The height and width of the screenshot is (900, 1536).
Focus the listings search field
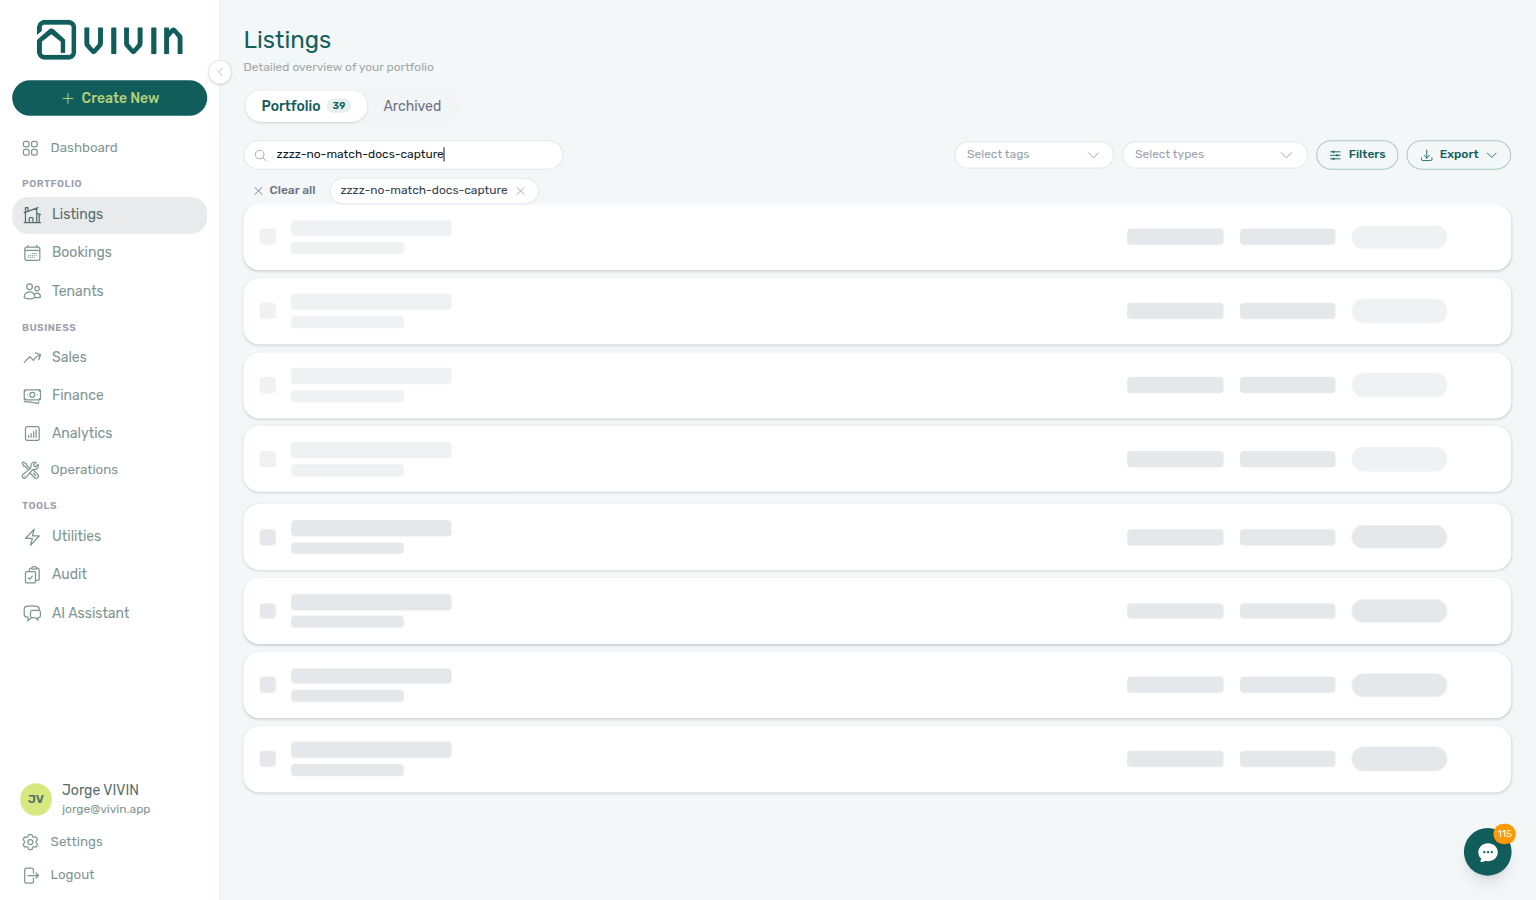click(x=403, y=155)
